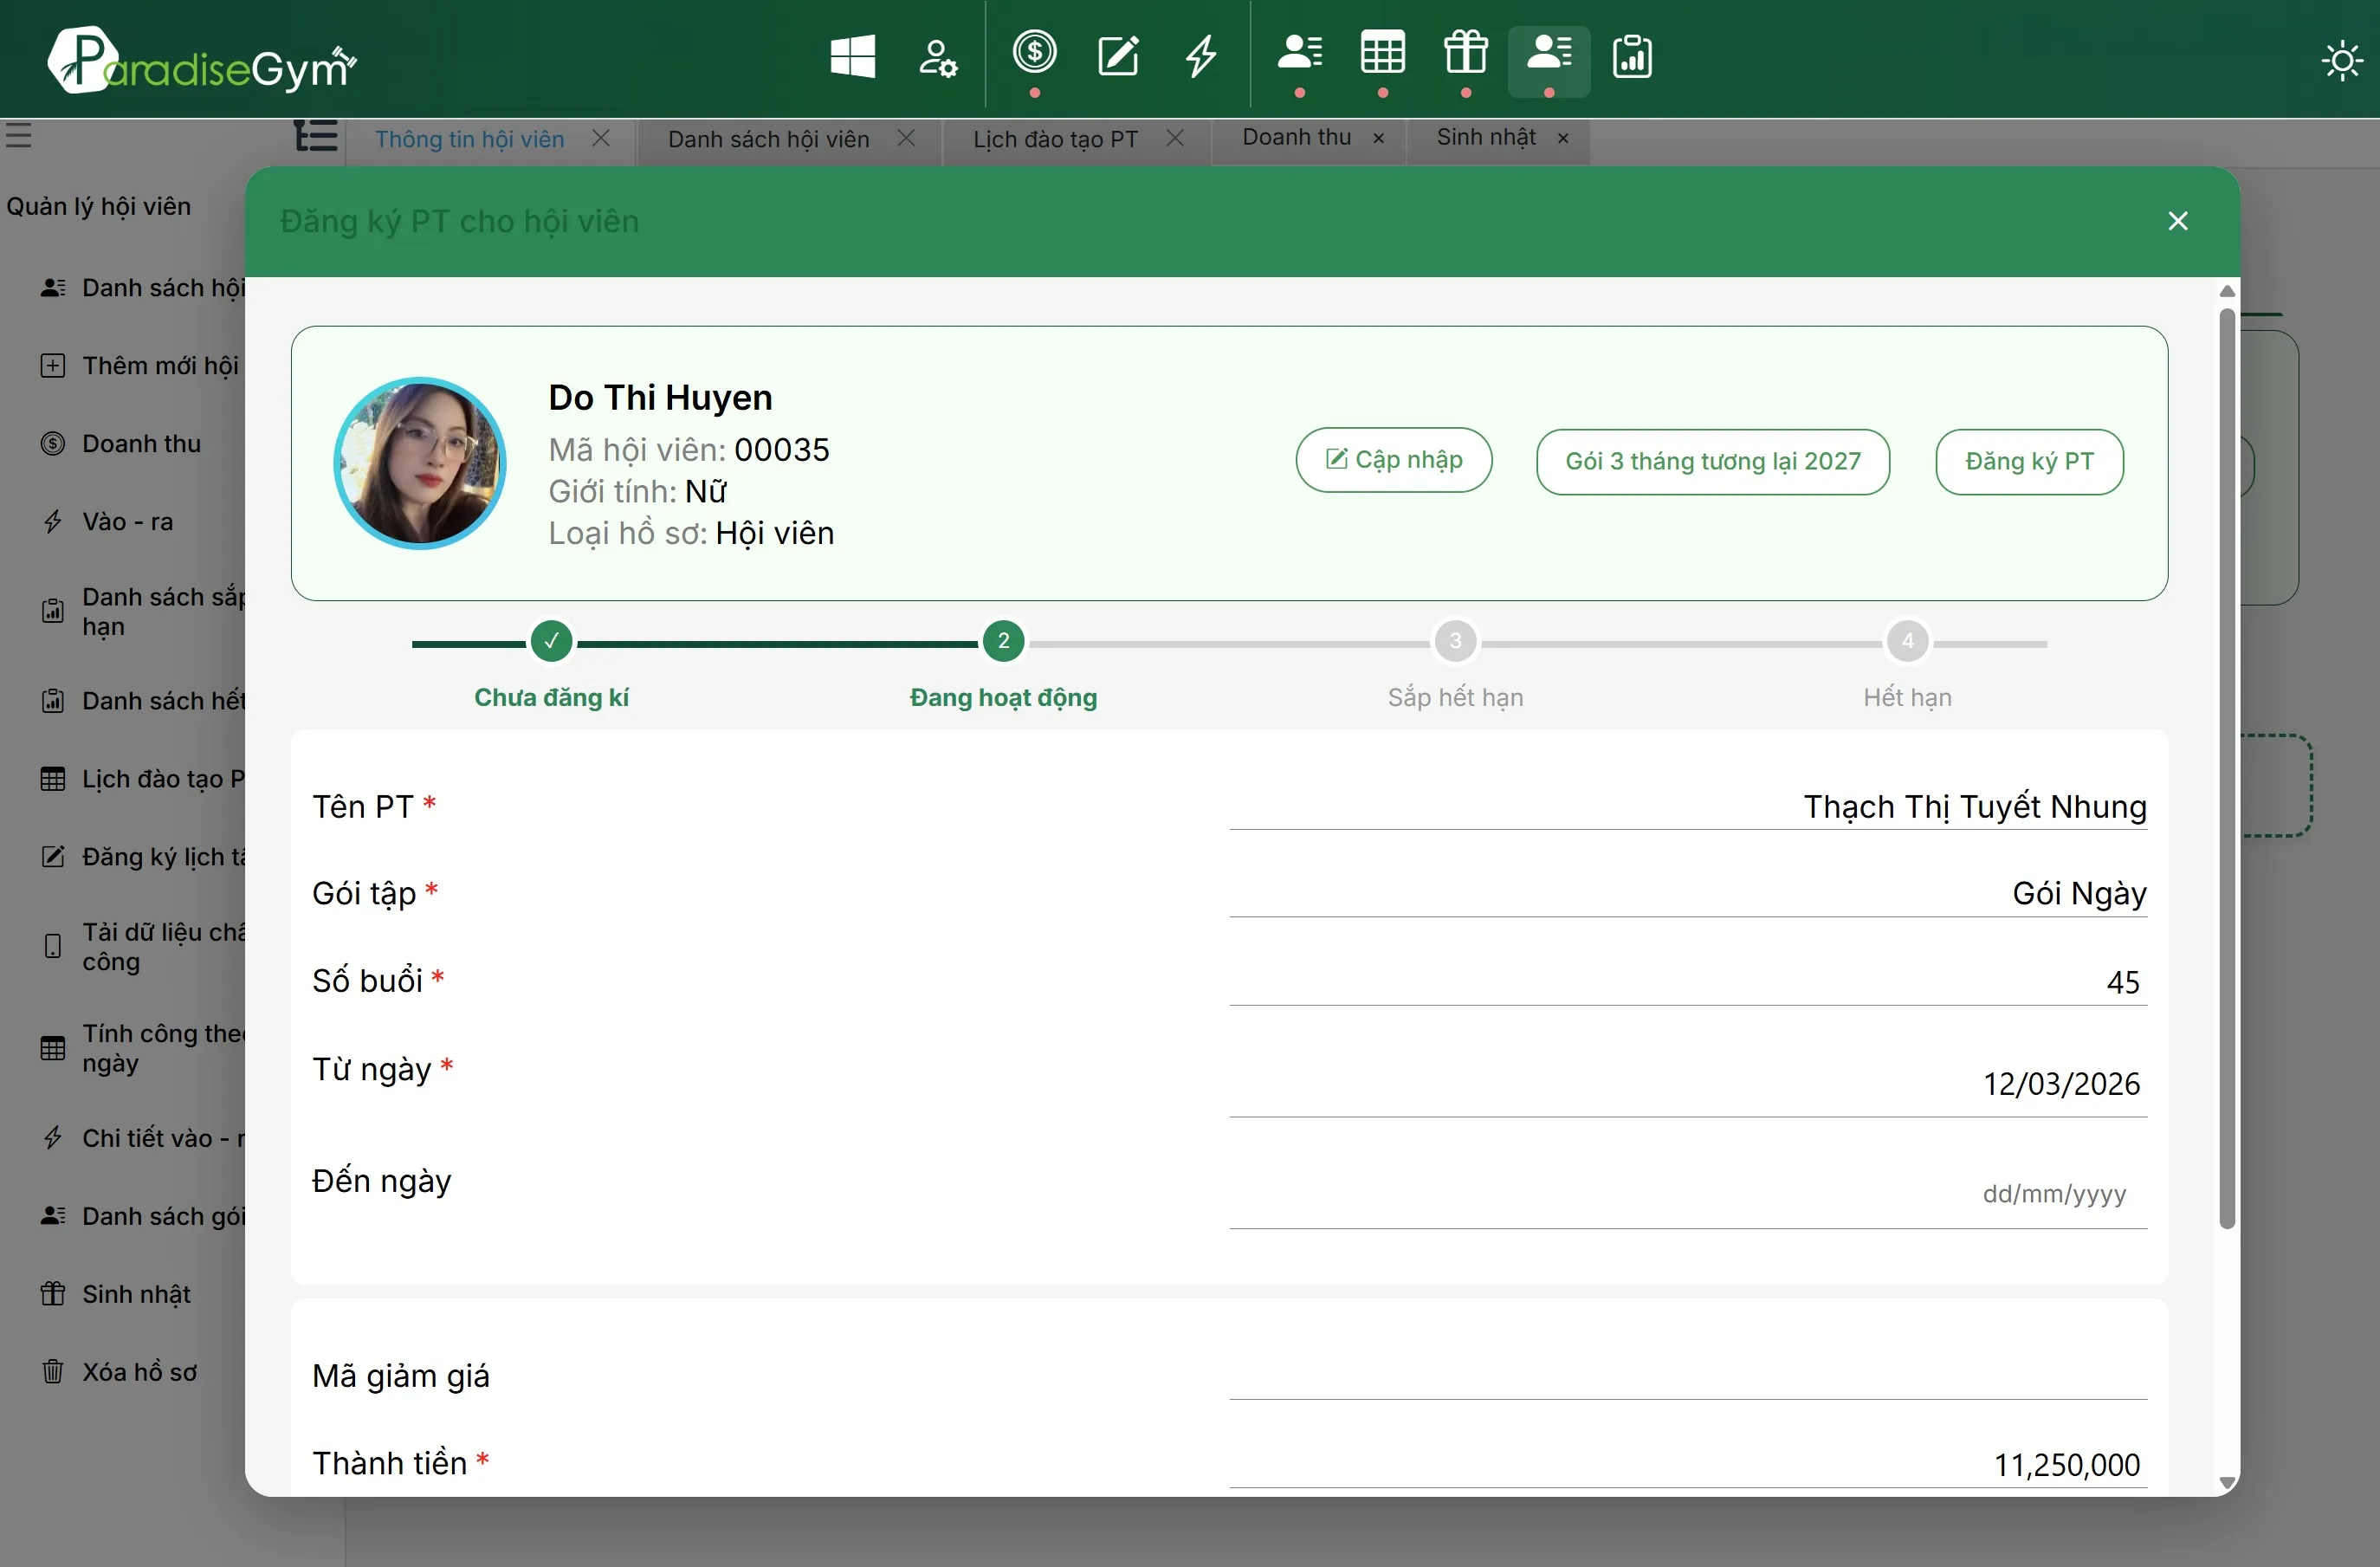Open the lightning check-in icon in toolbar
The image size is (2380, 1567).
(x=1201, y=56)
